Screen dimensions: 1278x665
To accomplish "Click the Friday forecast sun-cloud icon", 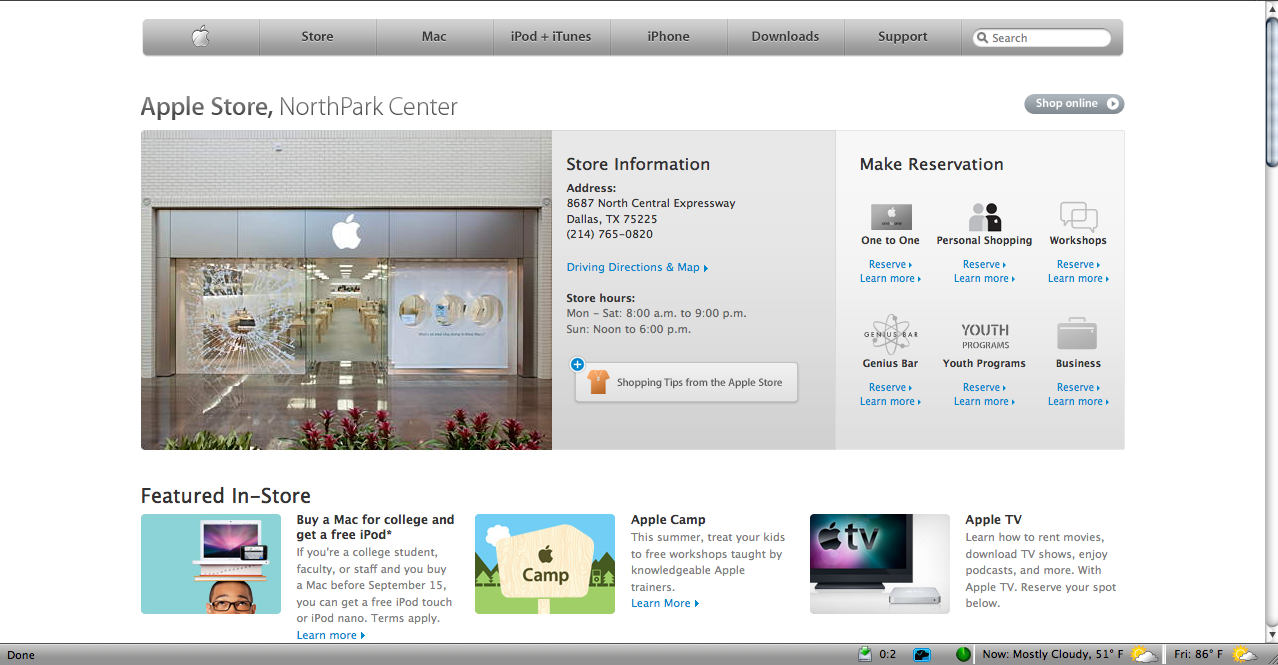I will (x=1245, y=655).
